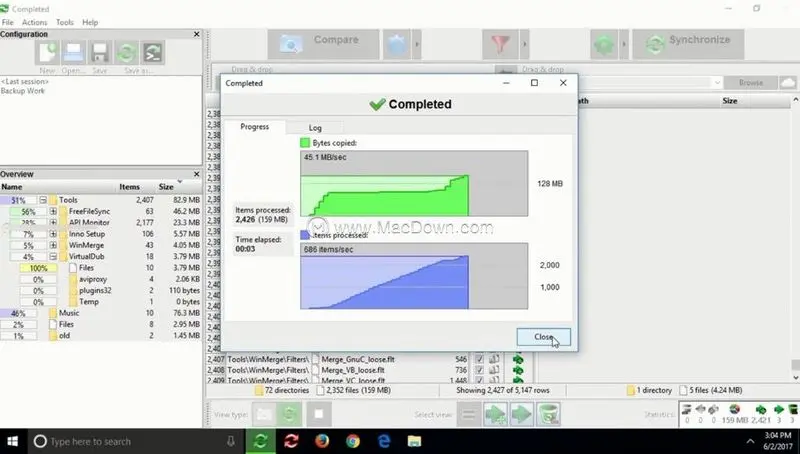The image size is (800, 454).
Task: Click the Items processed blue swatch
Action: pyautogui.click(x=305, y=235)
